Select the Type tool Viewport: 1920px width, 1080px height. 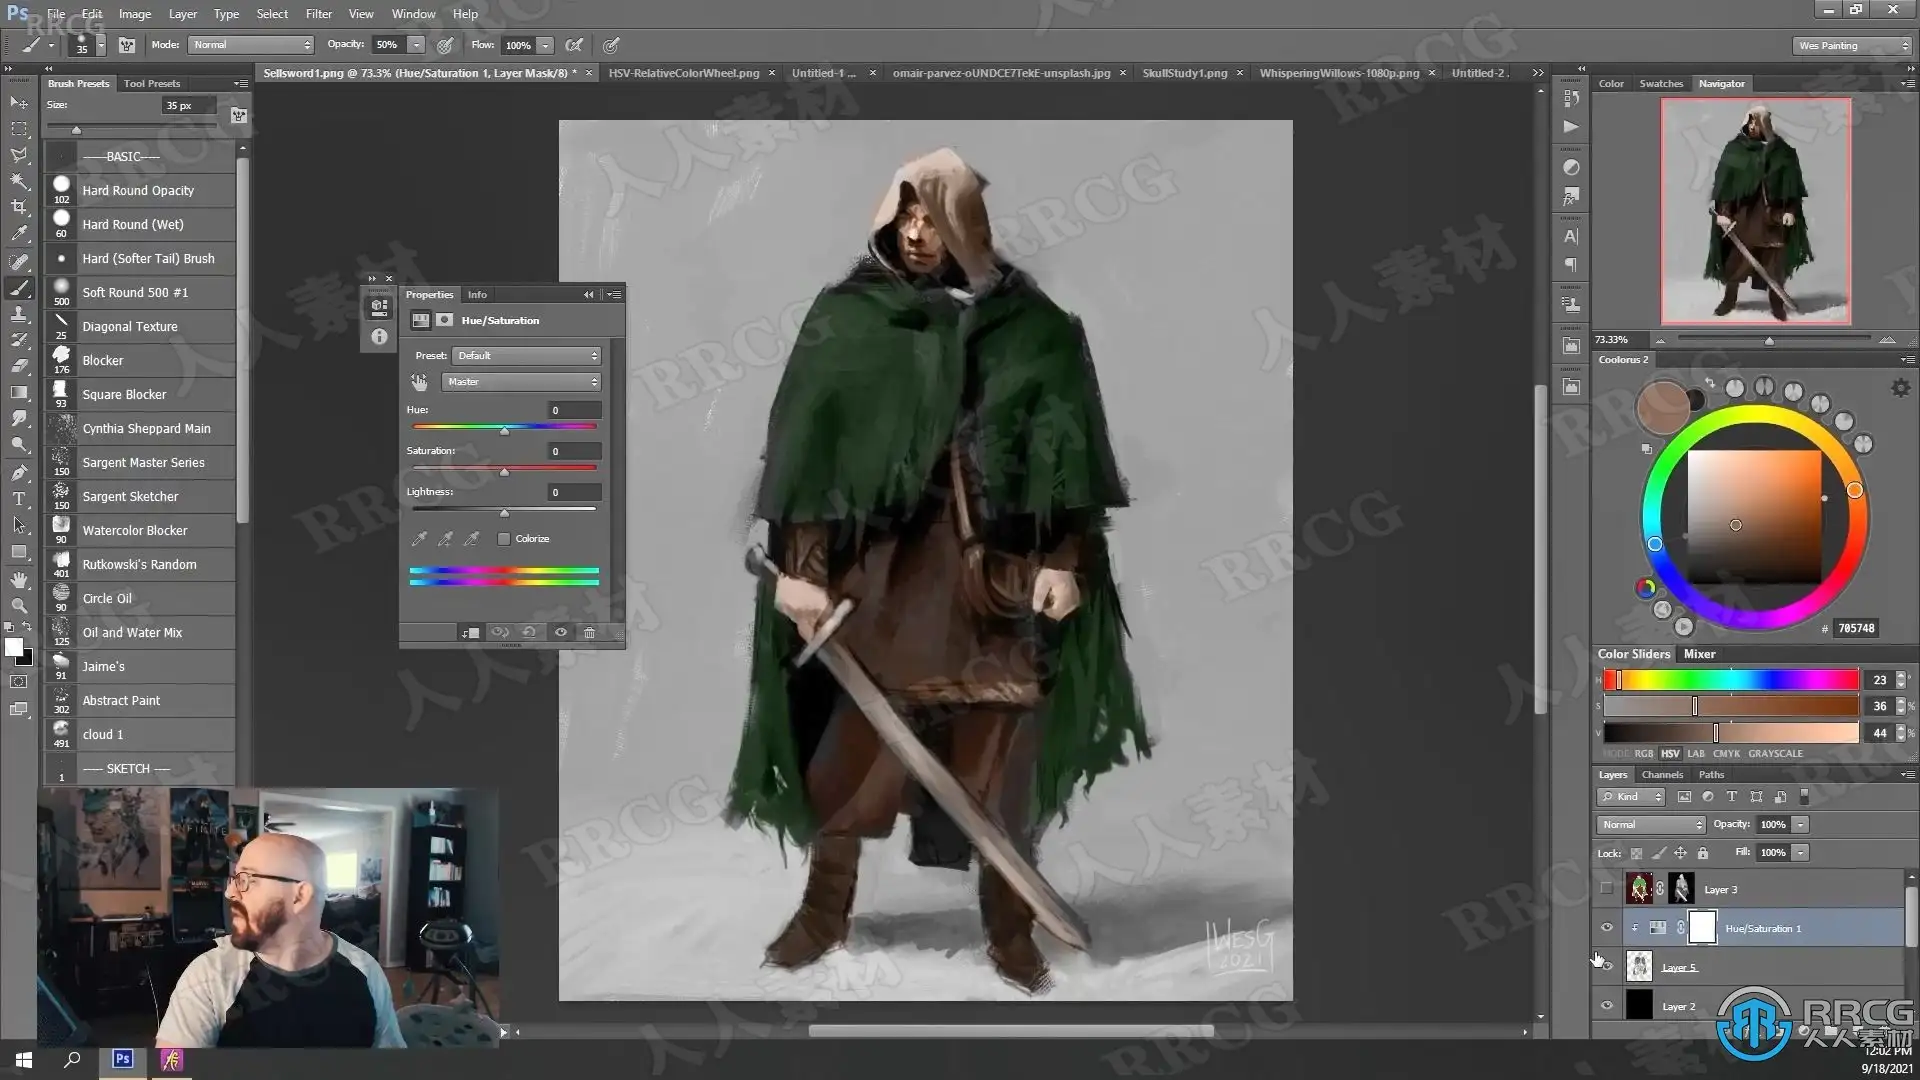19,498
